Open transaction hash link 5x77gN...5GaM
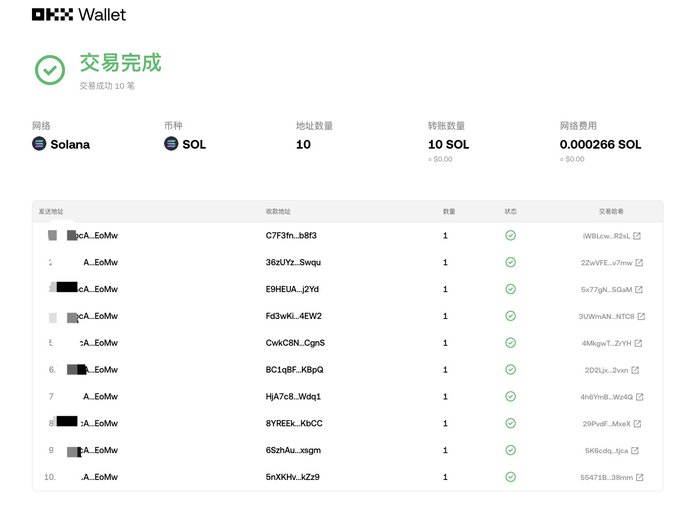Screen dimensions: 680x513 click(x=607, y=290)
